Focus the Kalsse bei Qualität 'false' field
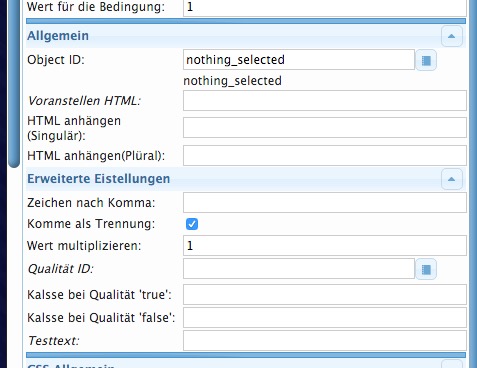The width and height of the screenshot is (477, 368). tap(325, 317)
